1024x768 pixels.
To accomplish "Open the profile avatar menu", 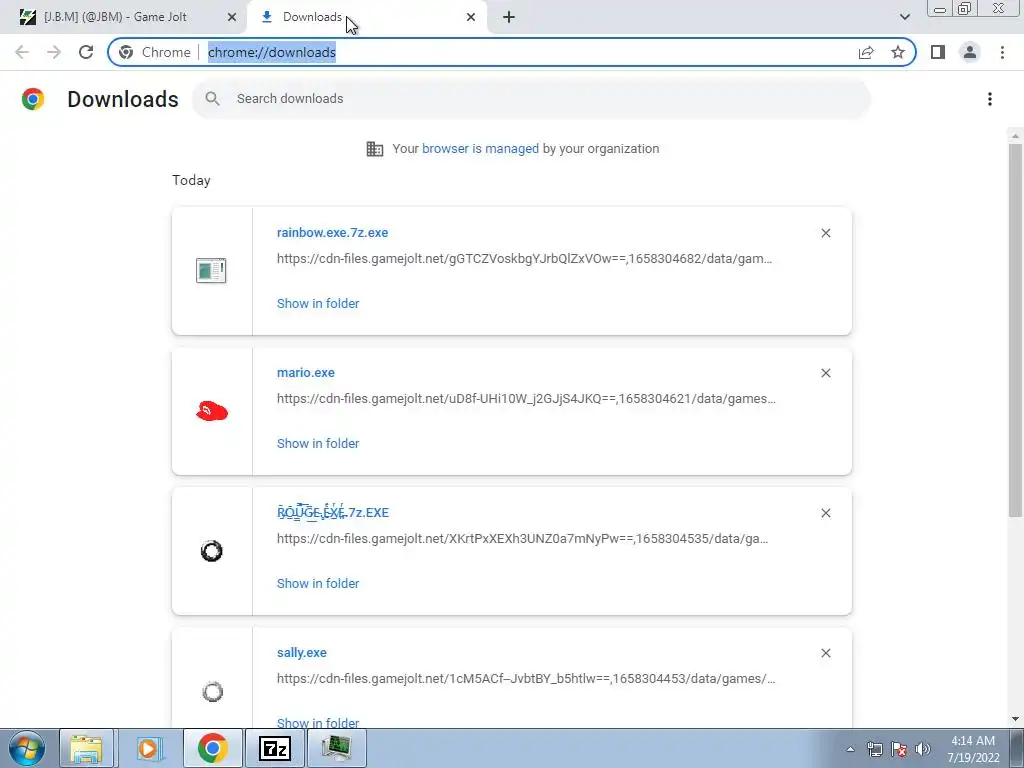I will pos(970,52).
